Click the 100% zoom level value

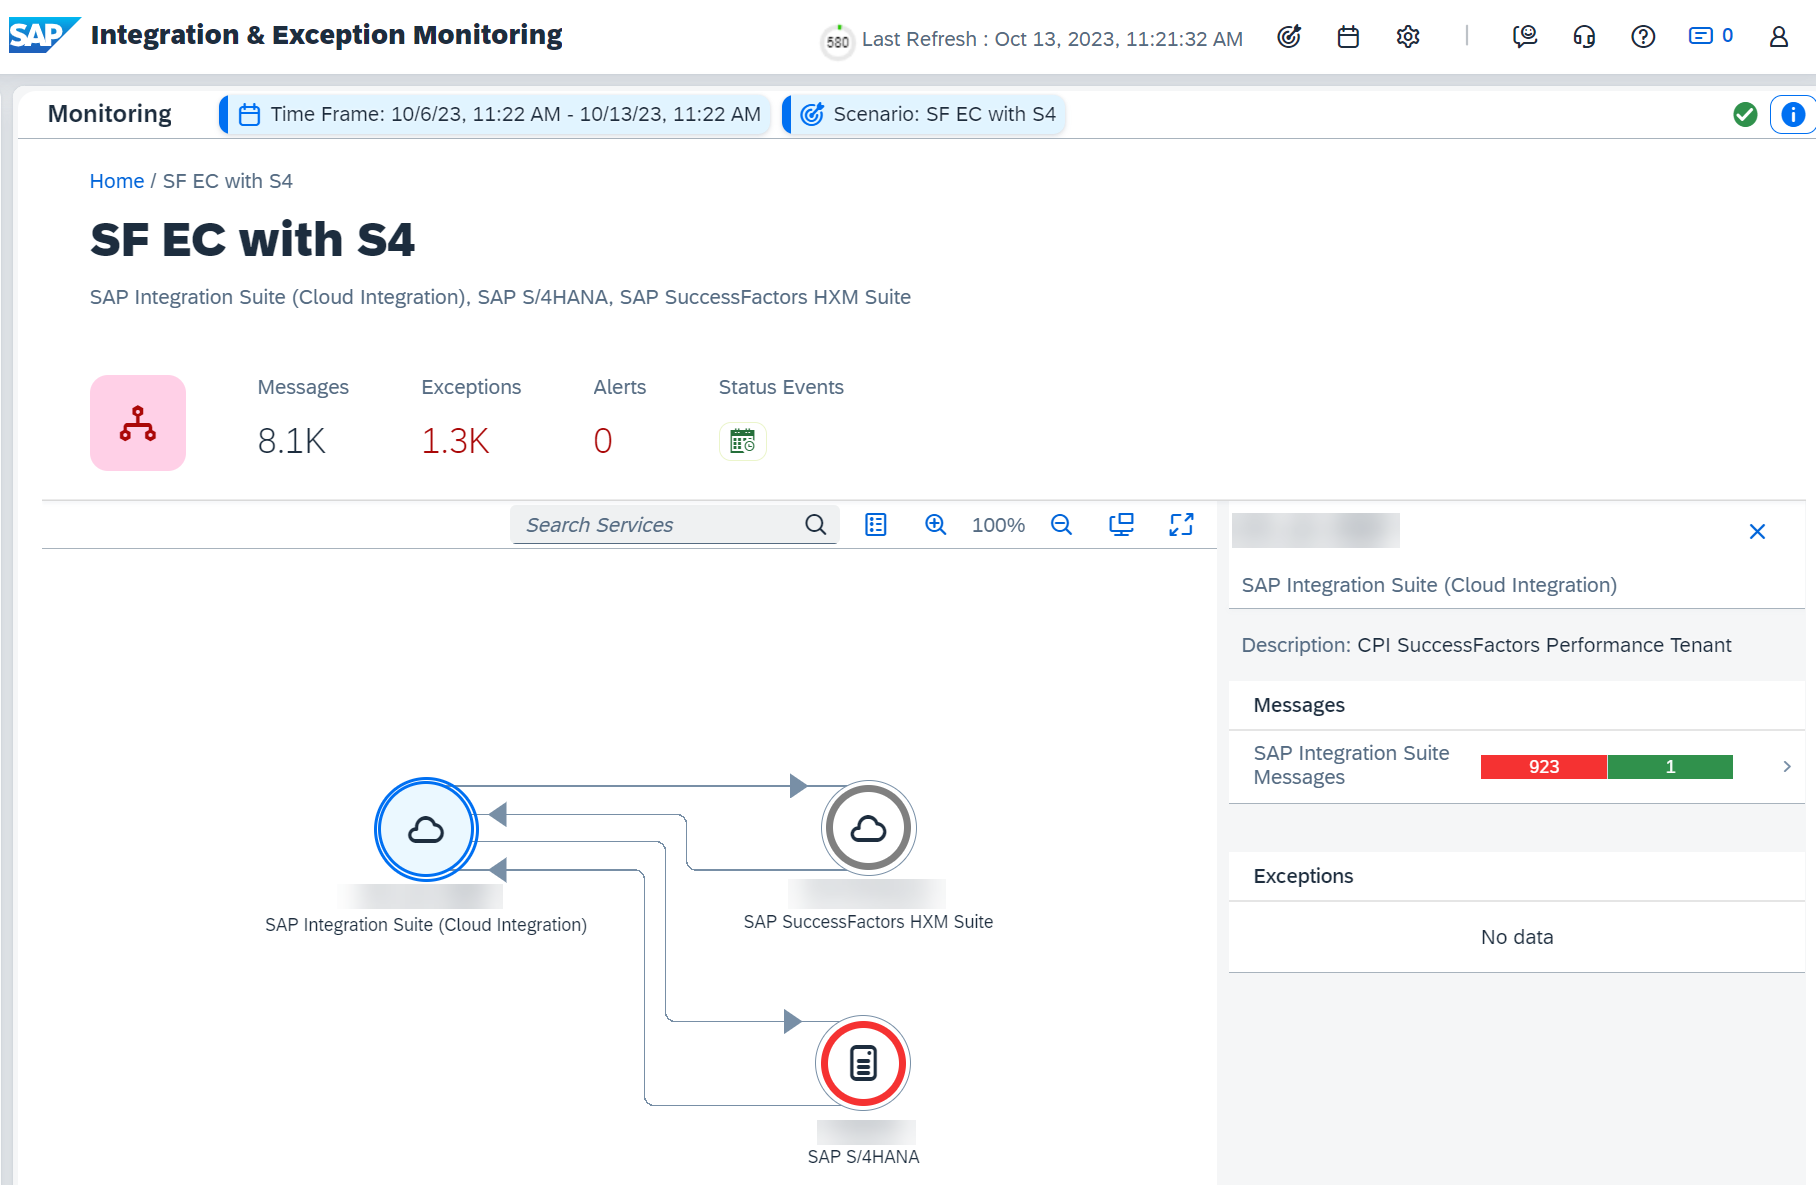pyautogui.click(x=998, y=525)
